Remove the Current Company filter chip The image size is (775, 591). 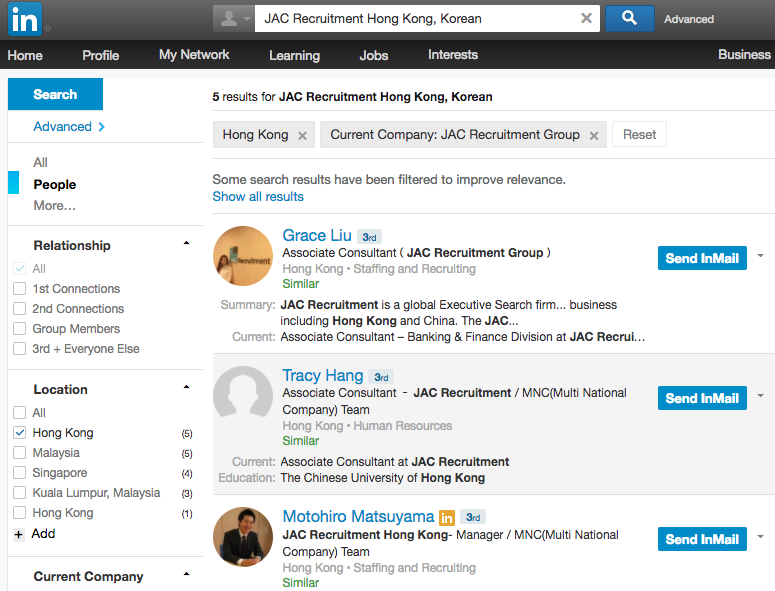click(594, 135)
